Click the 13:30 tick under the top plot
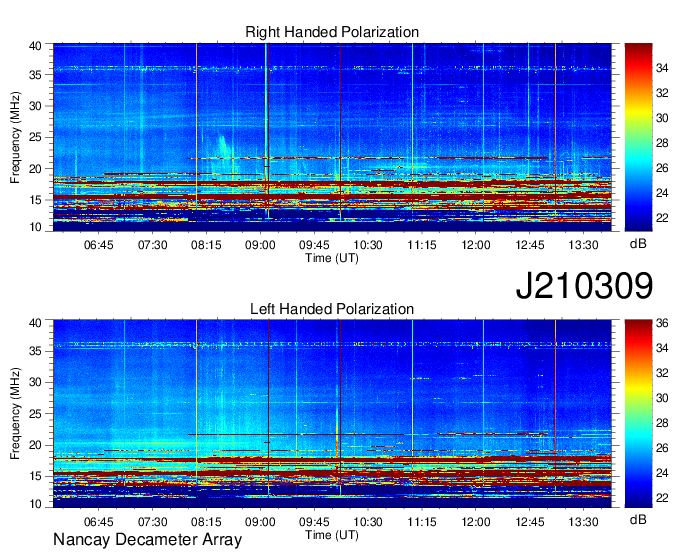Viewport: 680px width, 552px height. 583,245
